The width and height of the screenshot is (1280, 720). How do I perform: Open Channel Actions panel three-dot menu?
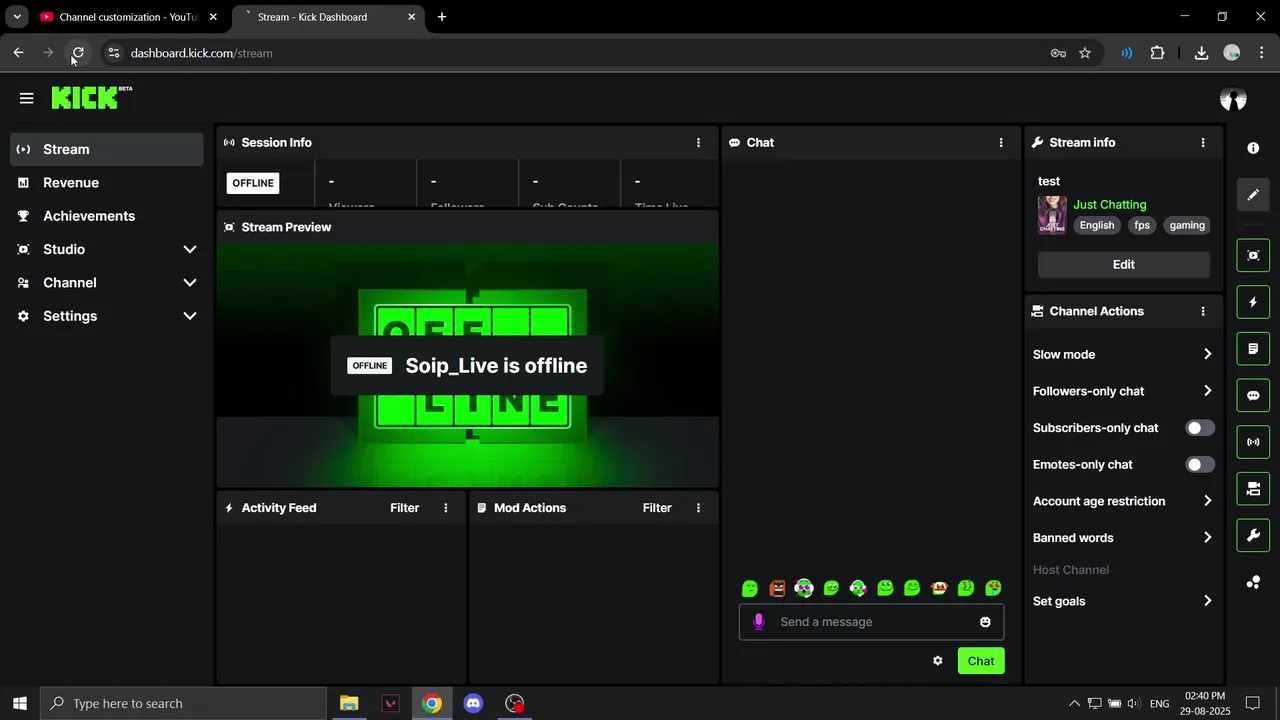click(1203, 312)
